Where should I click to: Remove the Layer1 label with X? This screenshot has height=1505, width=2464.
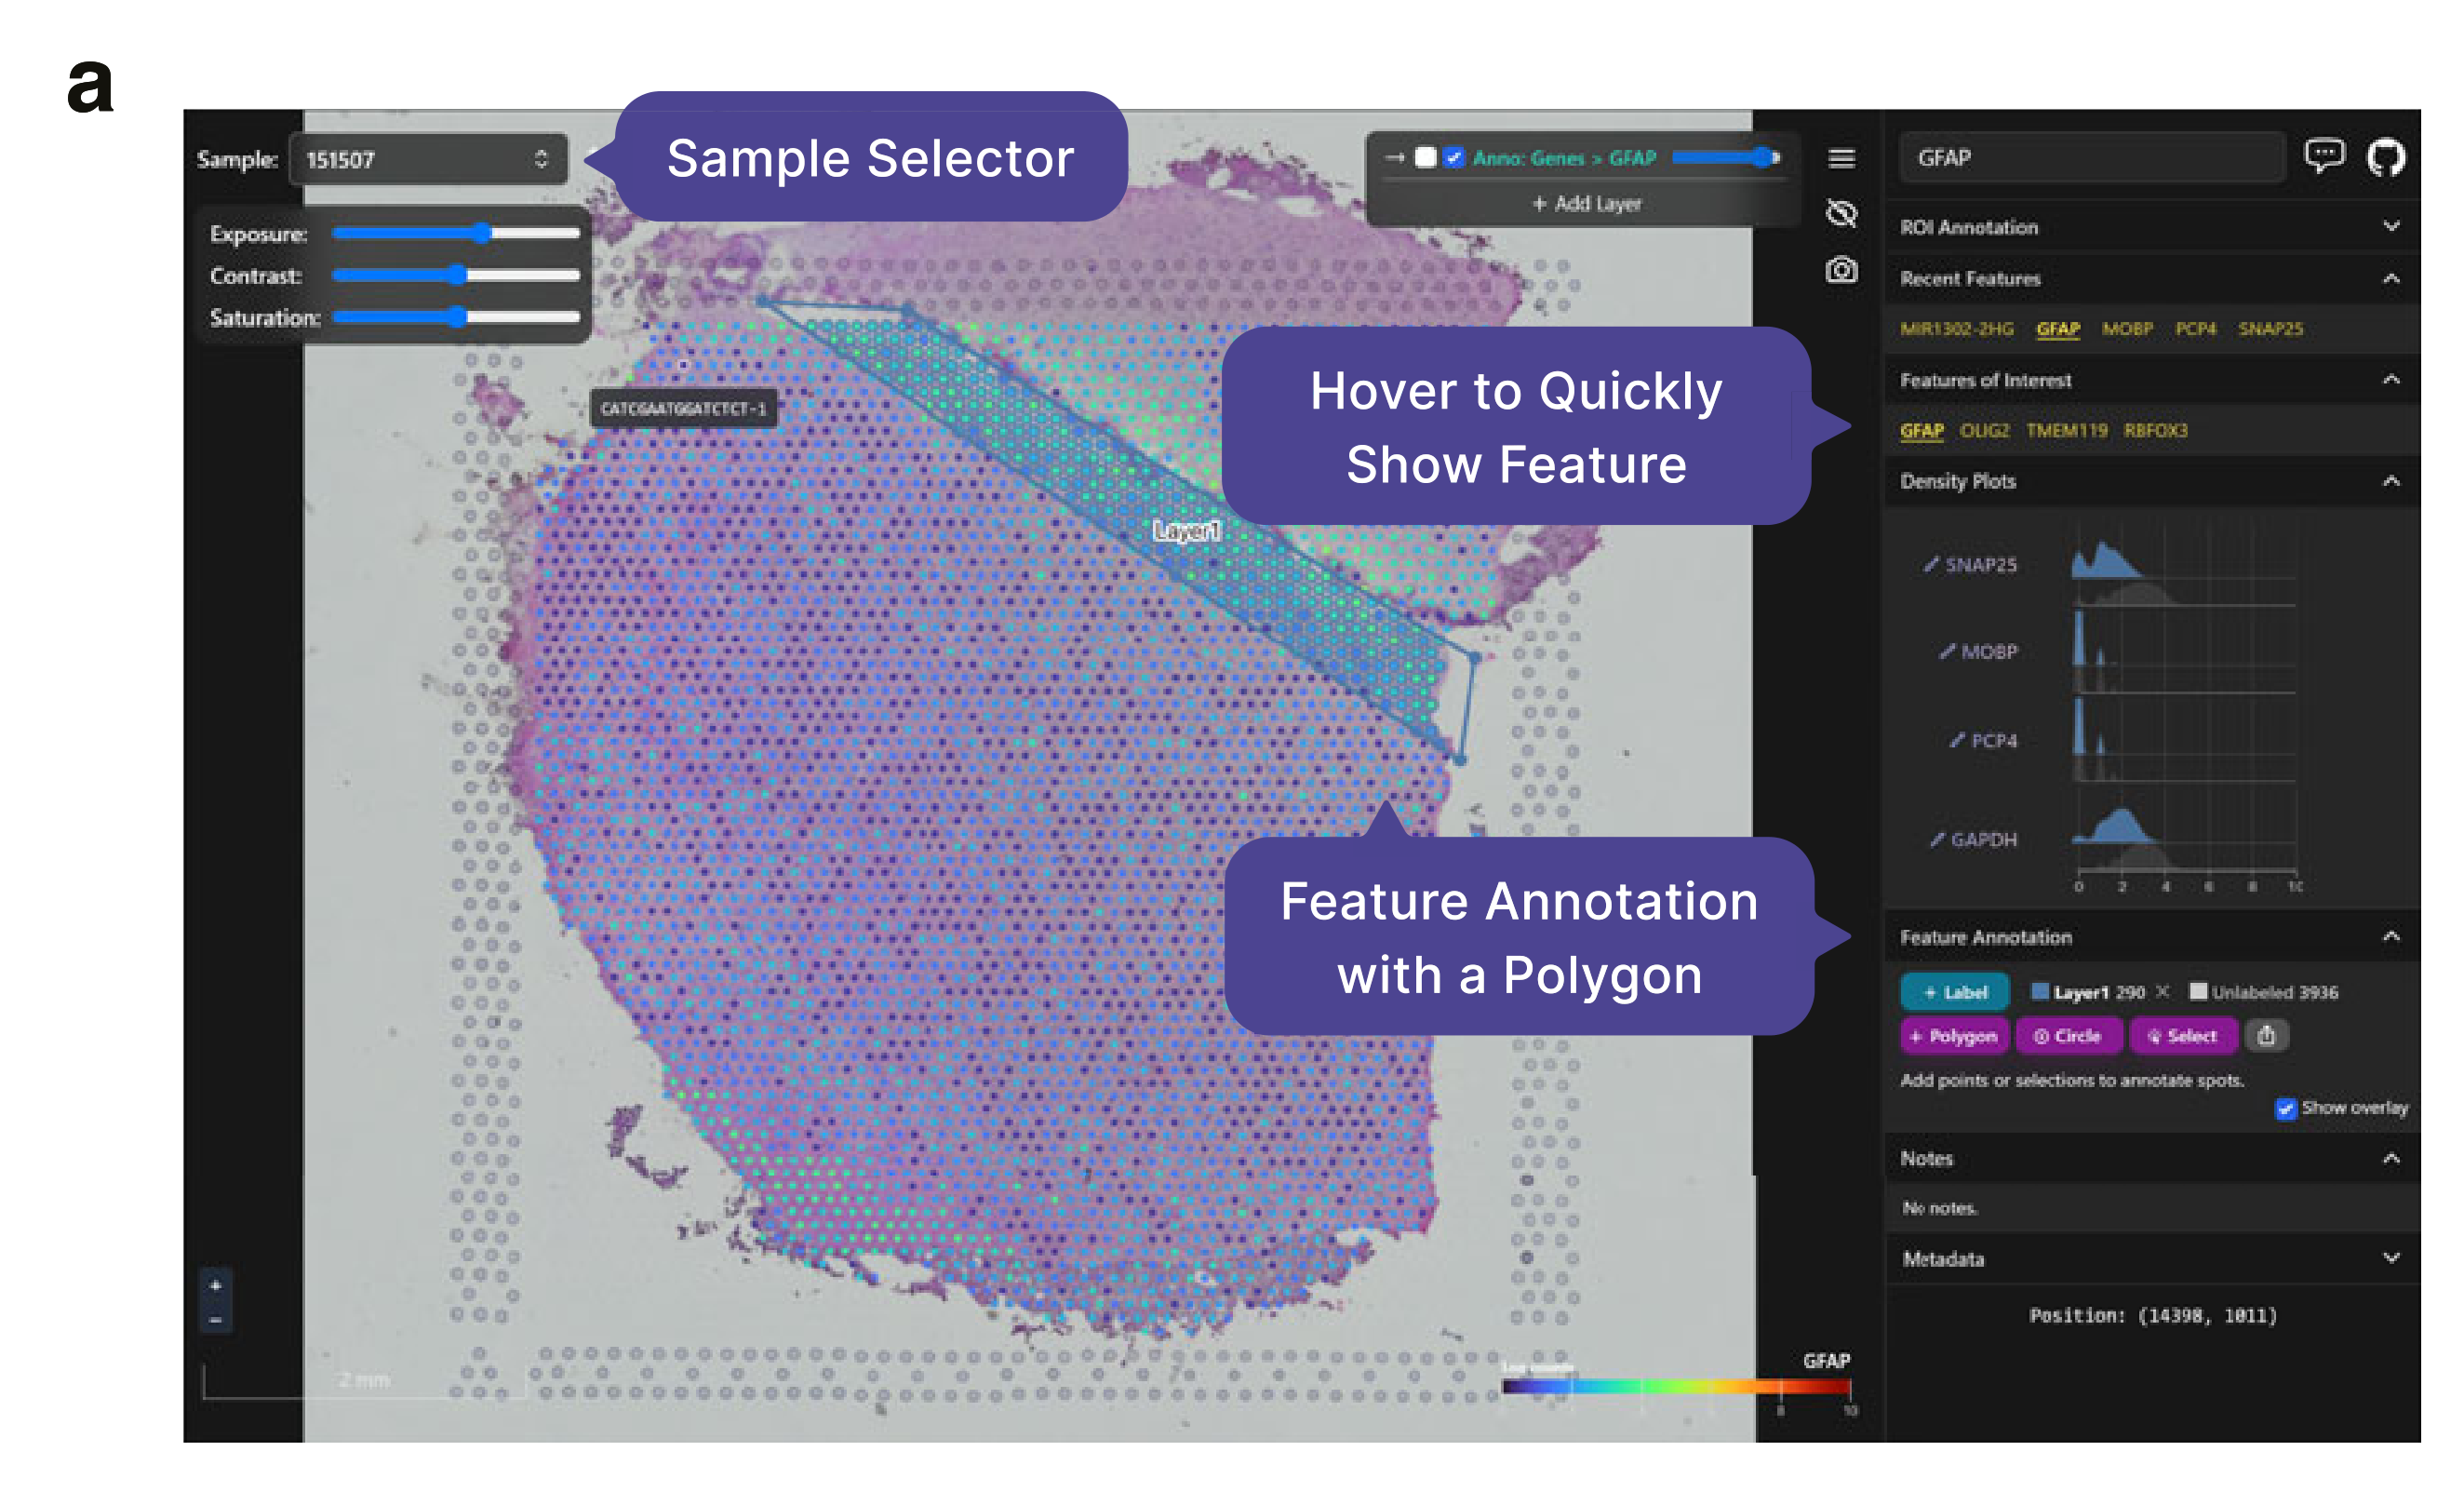[2162, 991]
